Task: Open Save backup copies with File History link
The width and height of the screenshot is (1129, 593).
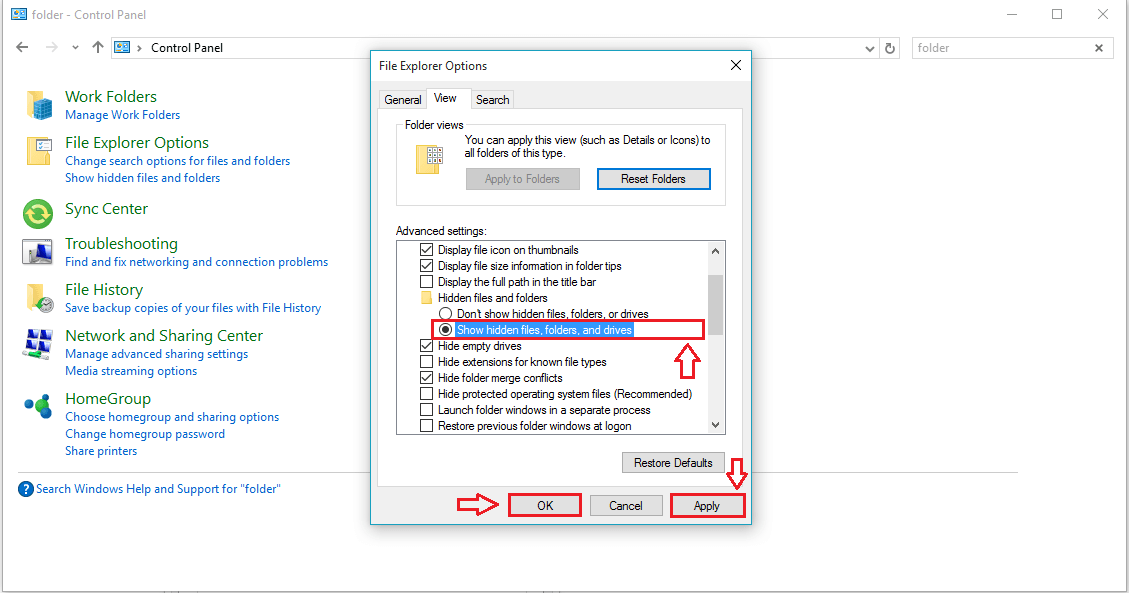Action: (x=193, y=308)
